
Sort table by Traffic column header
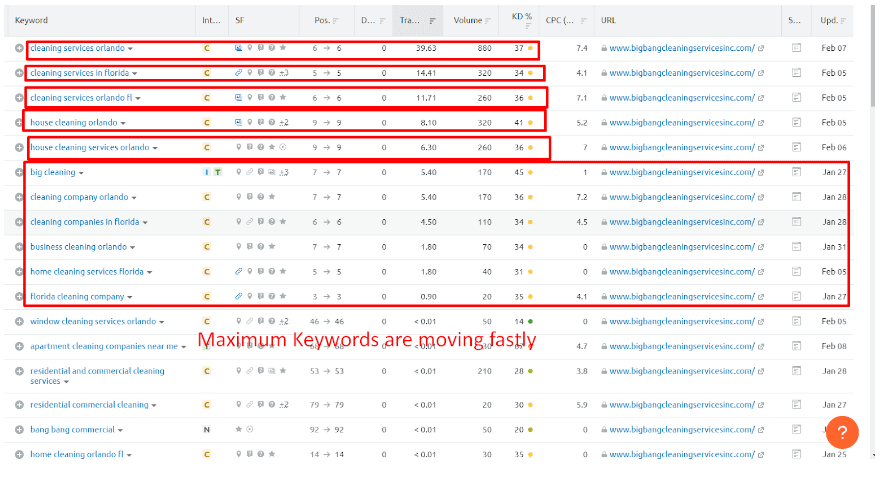[417, 20]
